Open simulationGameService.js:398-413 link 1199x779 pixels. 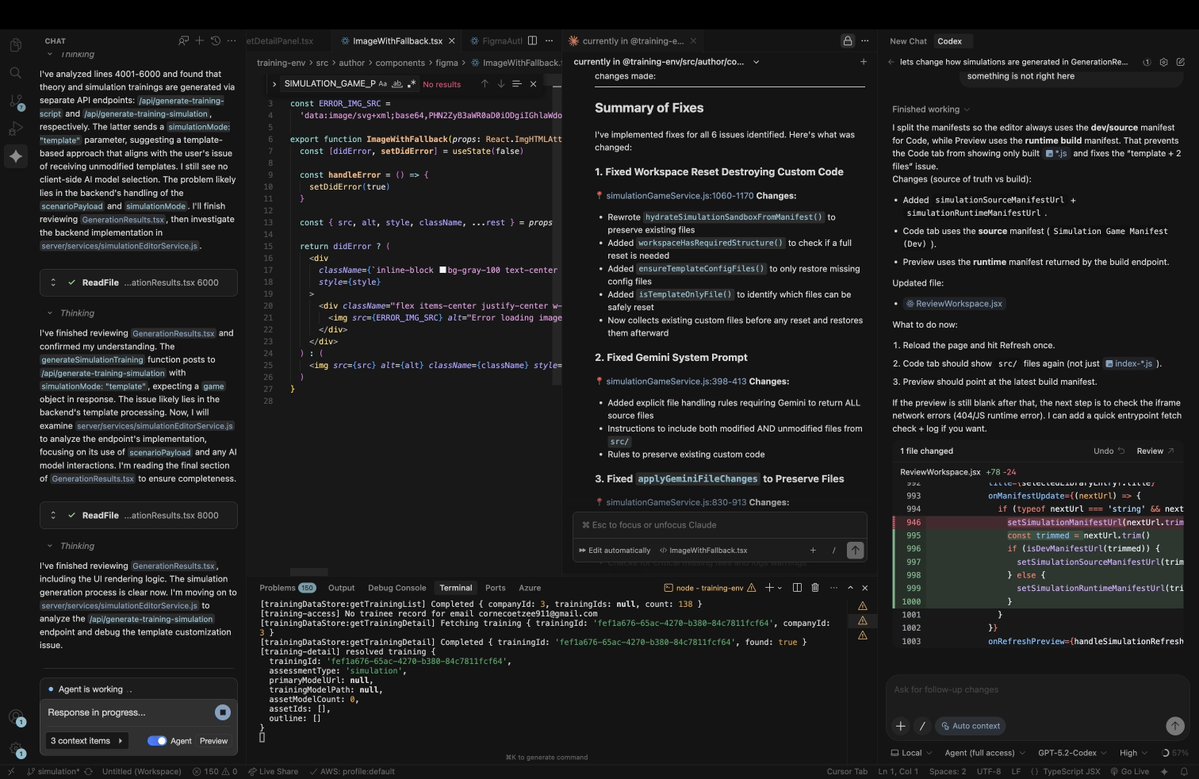pos(676,381)
